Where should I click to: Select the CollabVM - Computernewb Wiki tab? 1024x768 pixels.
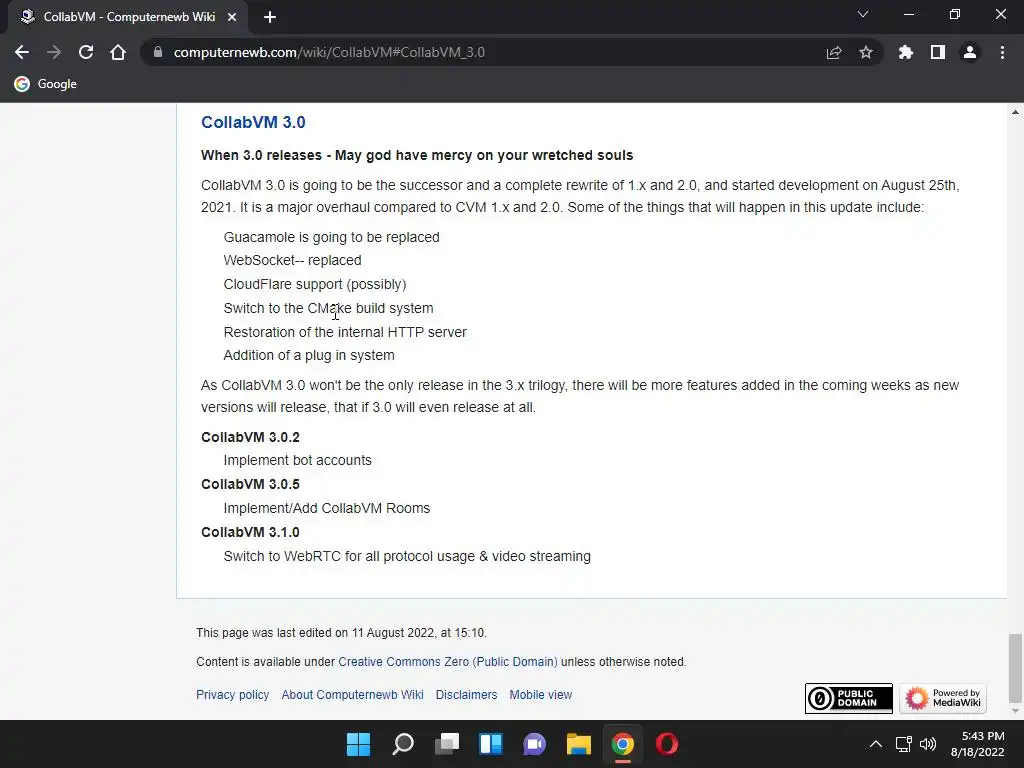point(128,17)
